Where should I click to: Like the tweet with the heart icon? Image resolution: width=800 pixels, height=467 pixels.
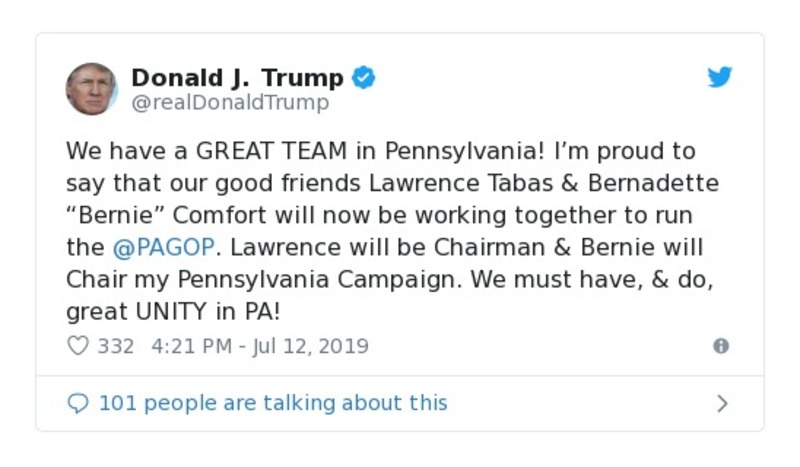pyautogui.click(x=78, y=346)
